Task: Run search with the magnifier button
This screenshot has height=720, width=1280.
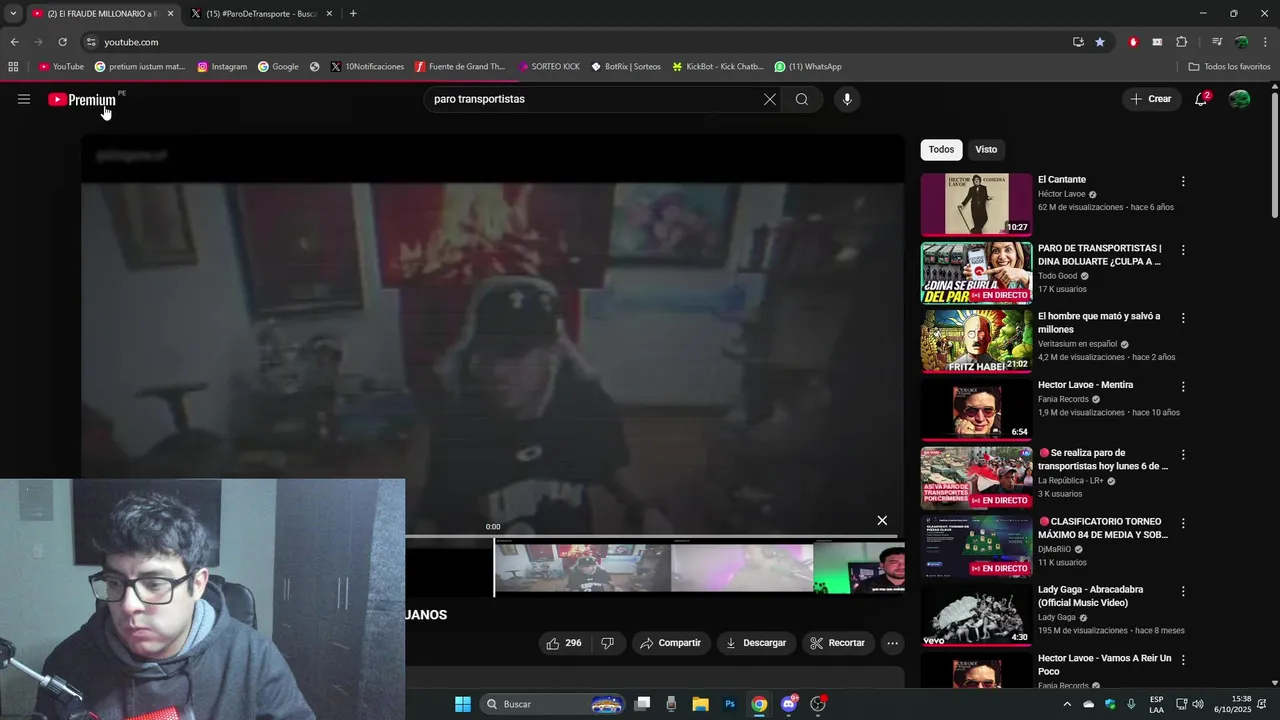Action: (x=802, y=99)
